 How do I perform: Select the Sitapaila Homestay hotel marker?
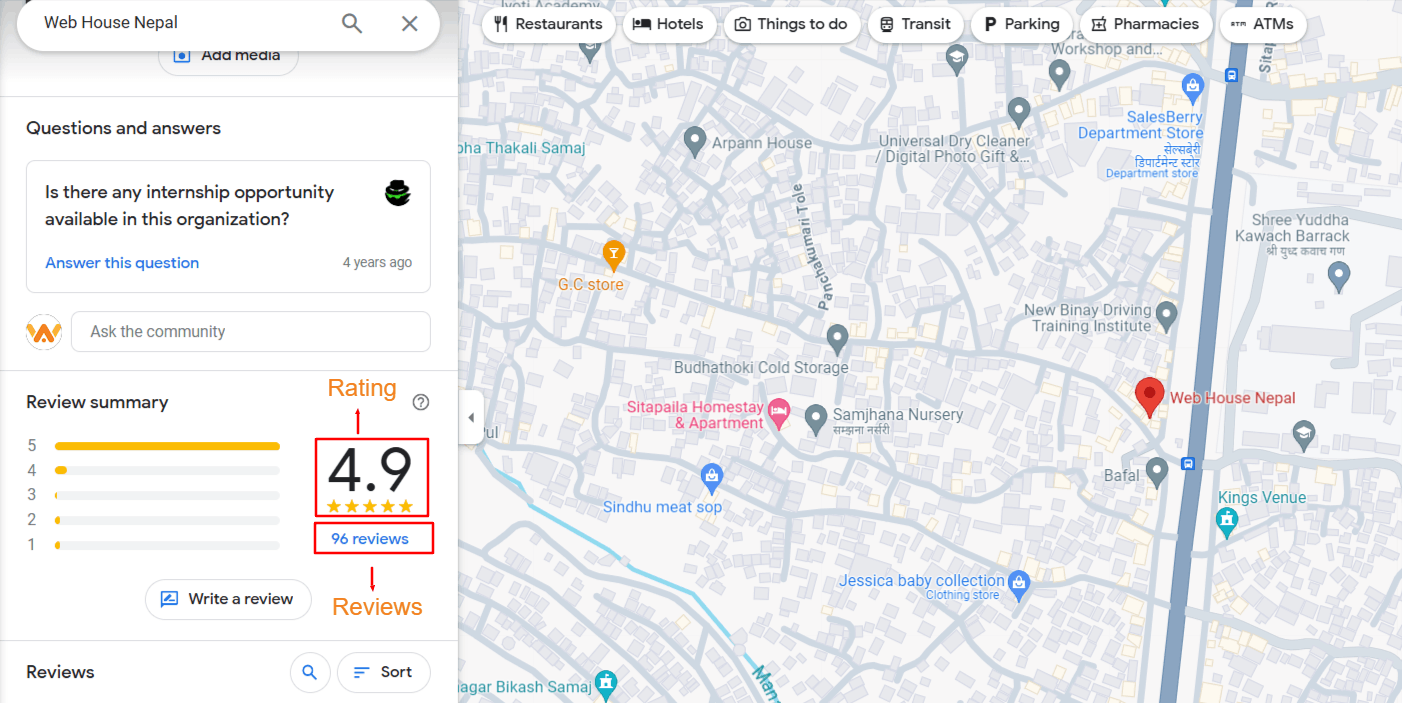point(778,410)
